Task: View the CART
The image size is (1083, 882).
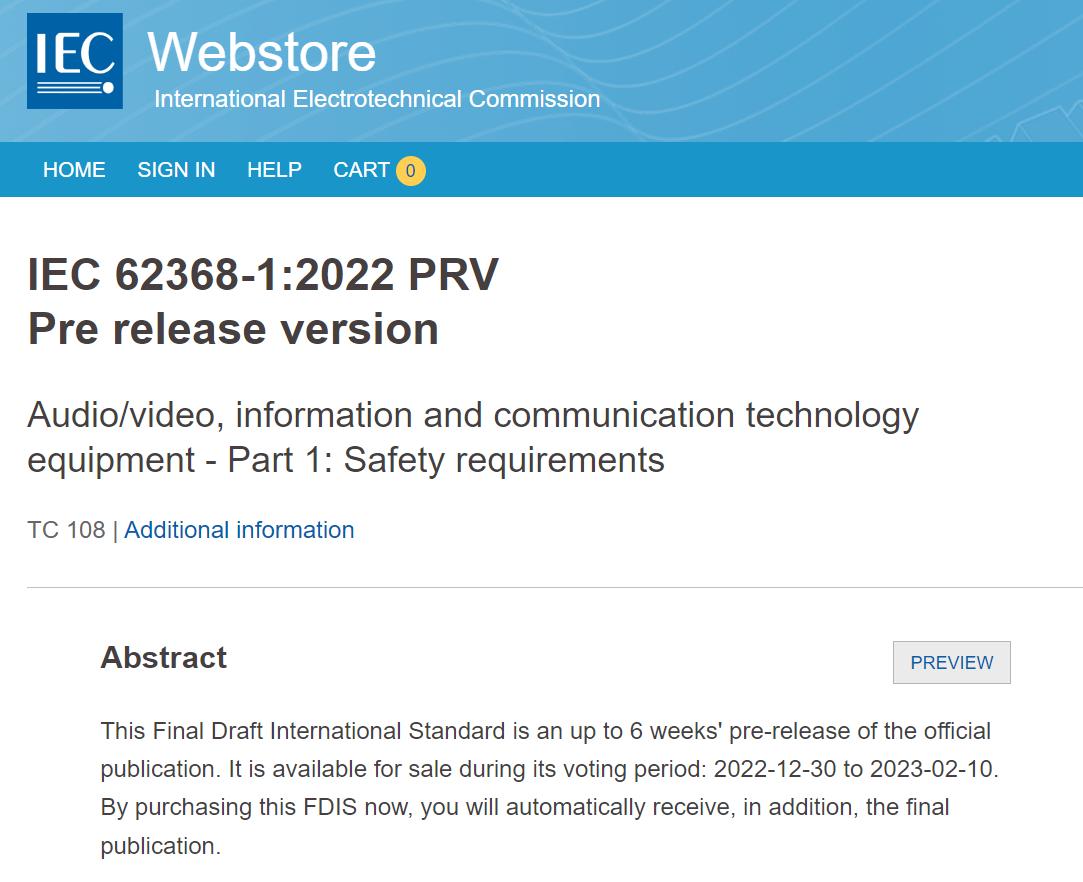Action: point(361,170)
